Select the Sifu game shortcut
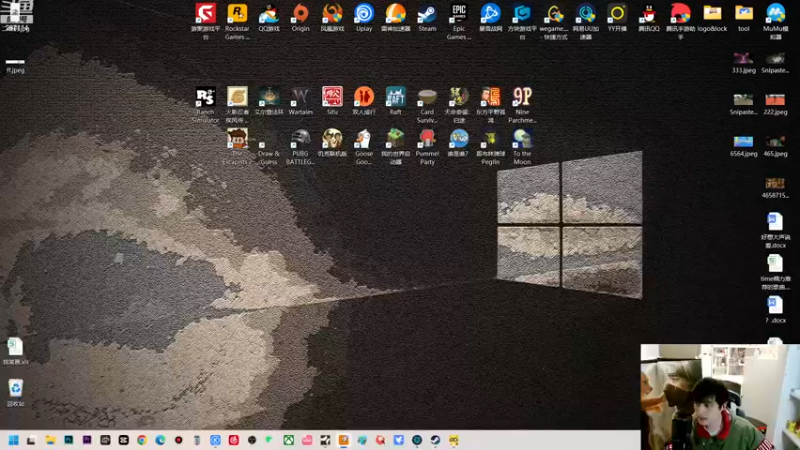 coord(332,101)
